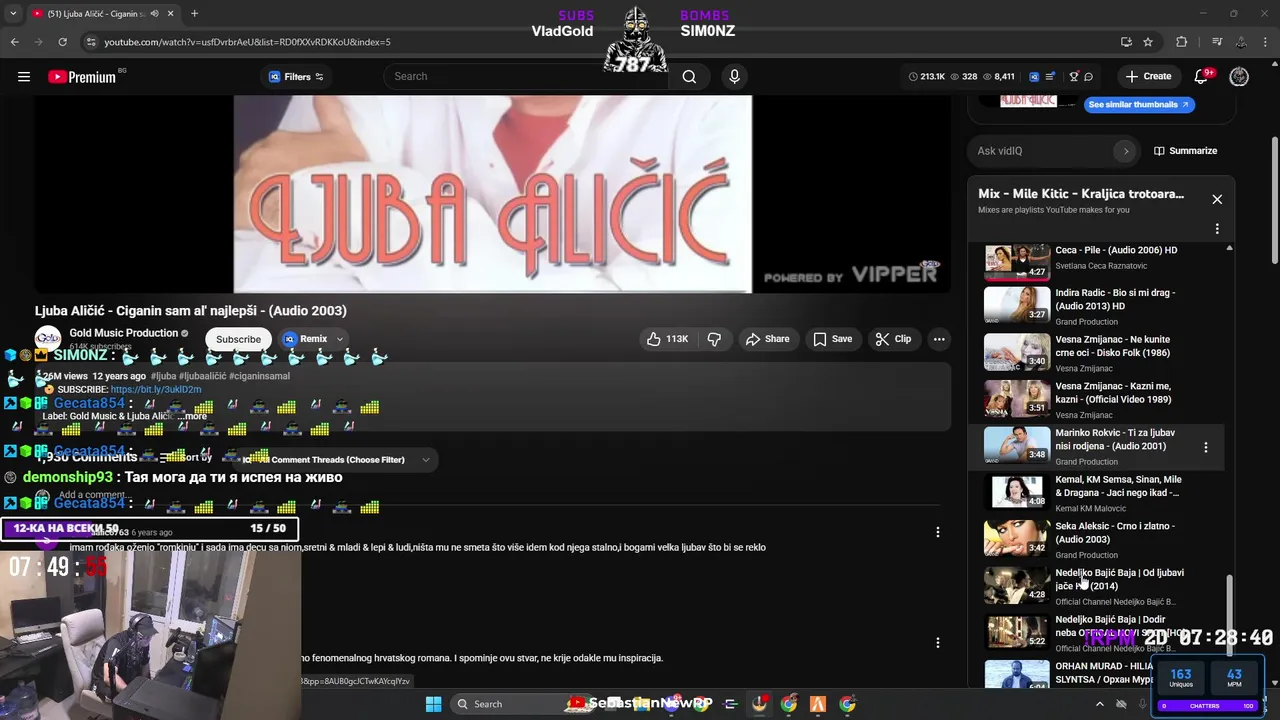The height and width of the screenshot is (720, 1280).
Task: Click the Create button
Action: (x=1148, y=76)
